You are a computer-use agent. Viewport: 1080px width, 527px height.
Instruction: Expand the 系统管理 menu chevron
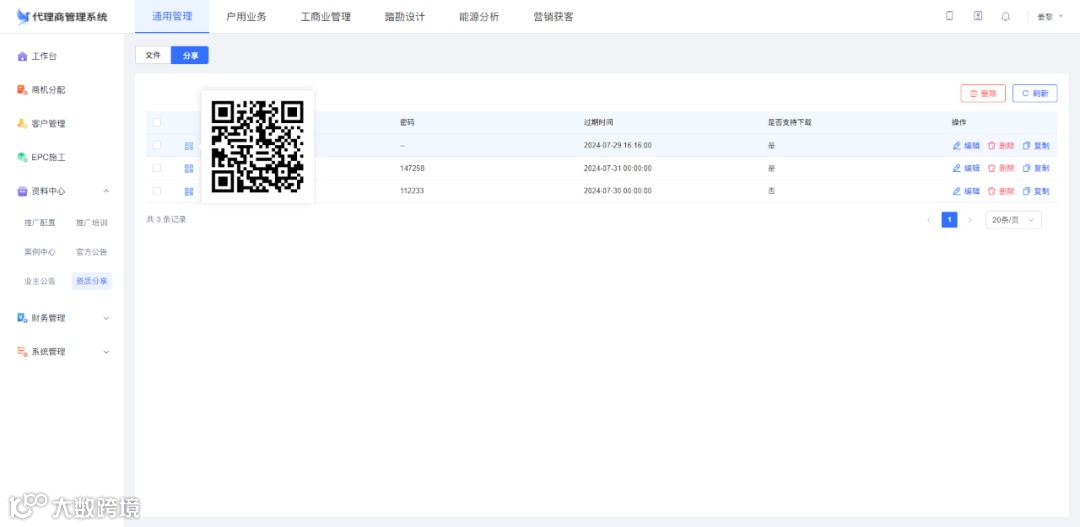click(x=106, y=352)
